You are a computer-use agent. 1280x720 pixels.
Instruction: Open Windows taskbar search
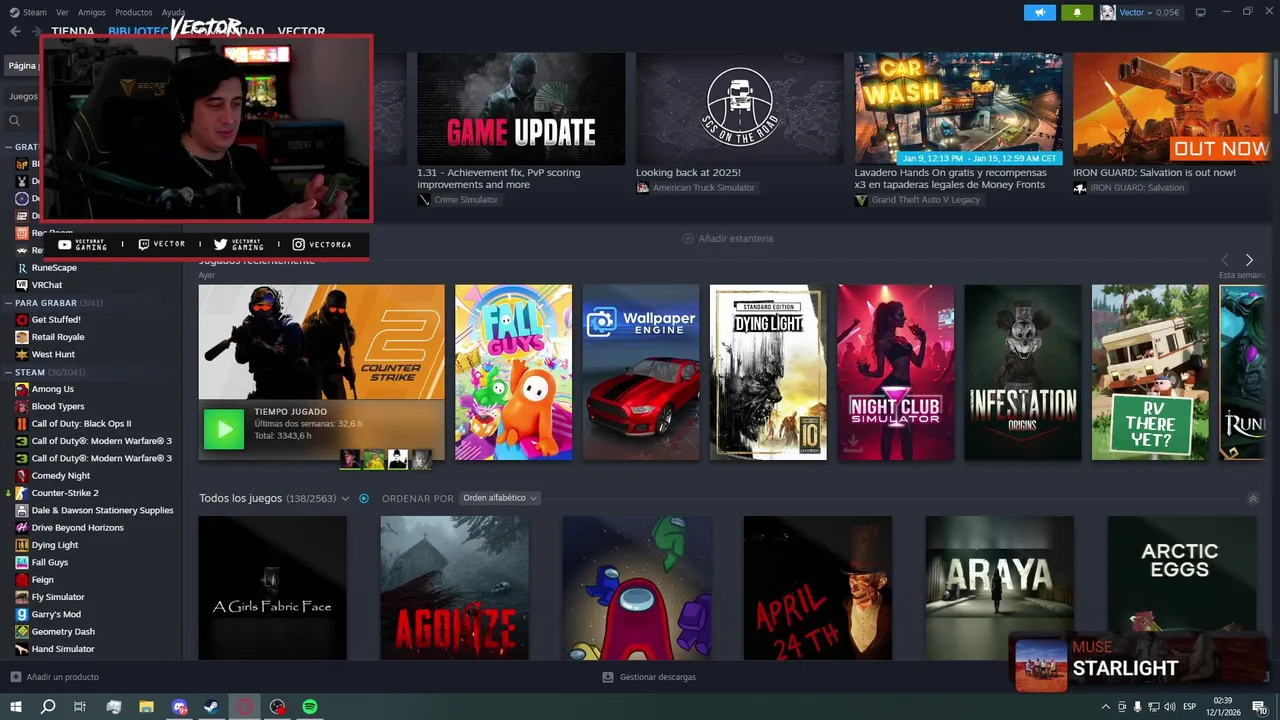pos(48,707)
